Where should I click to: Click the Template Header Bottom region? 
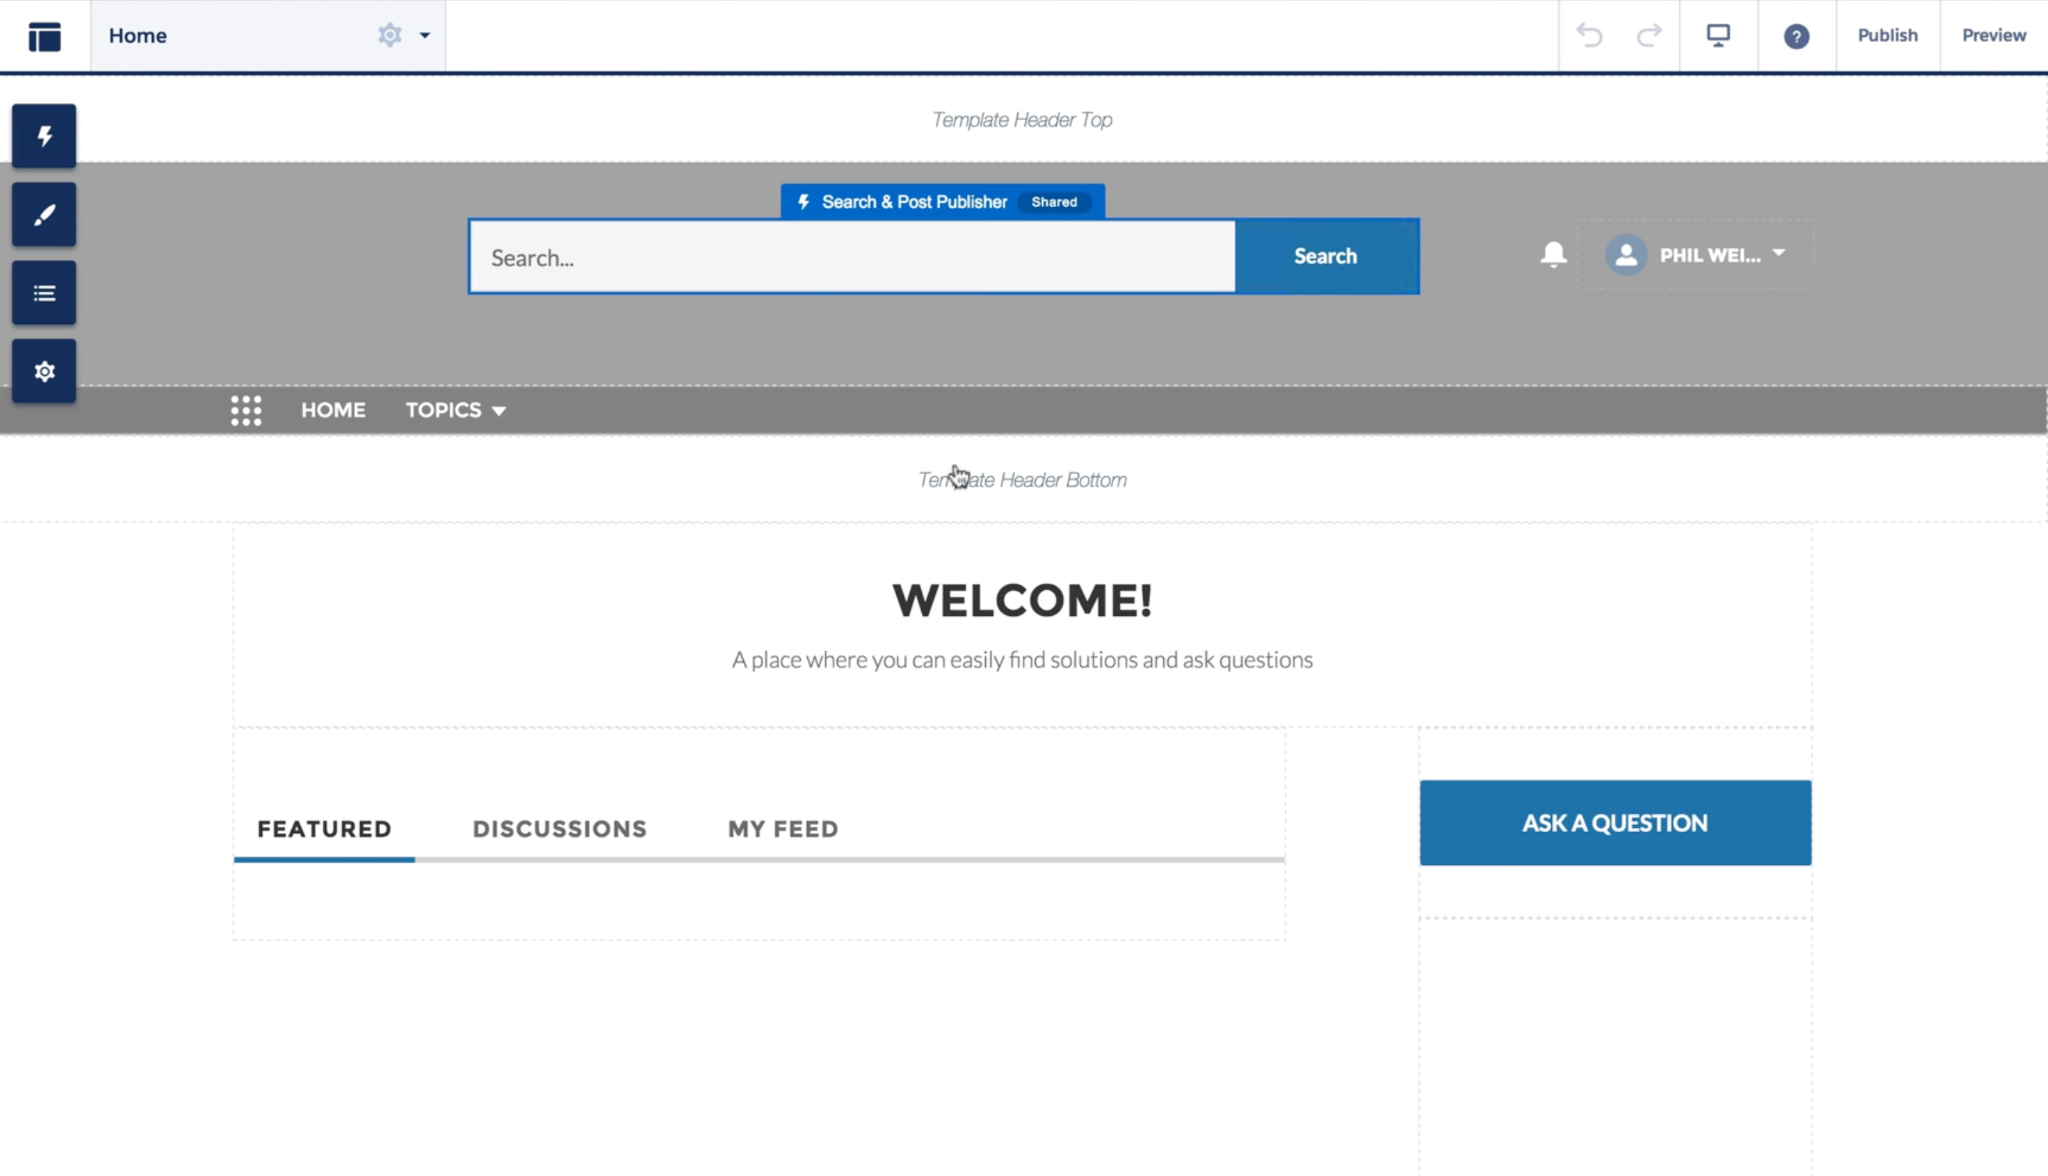pos(1022,480)
